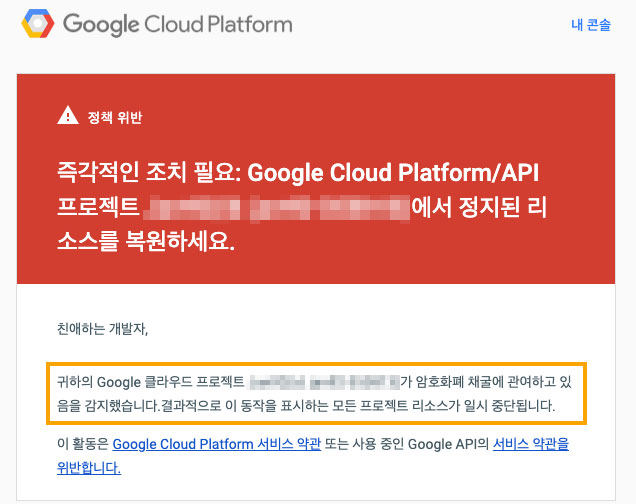Click the Google Cloud Platform wordmark text

[x=178, y=24]
